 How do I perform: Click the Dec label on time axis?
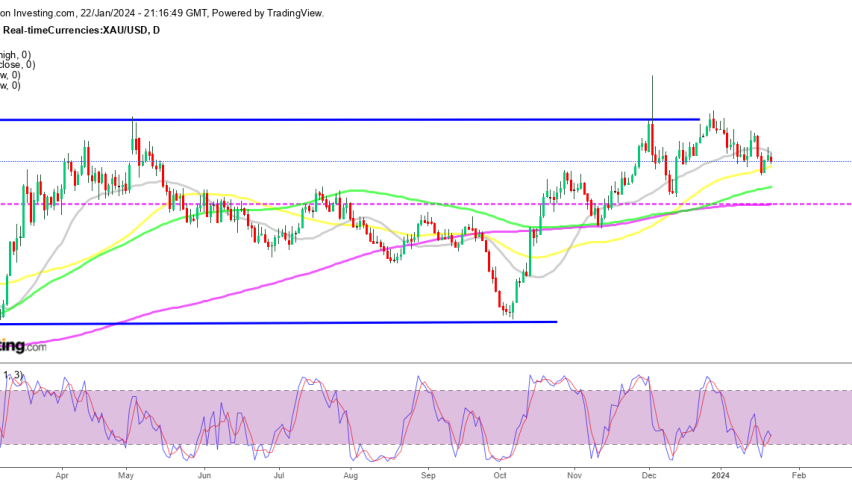click(x=649, y=475)
